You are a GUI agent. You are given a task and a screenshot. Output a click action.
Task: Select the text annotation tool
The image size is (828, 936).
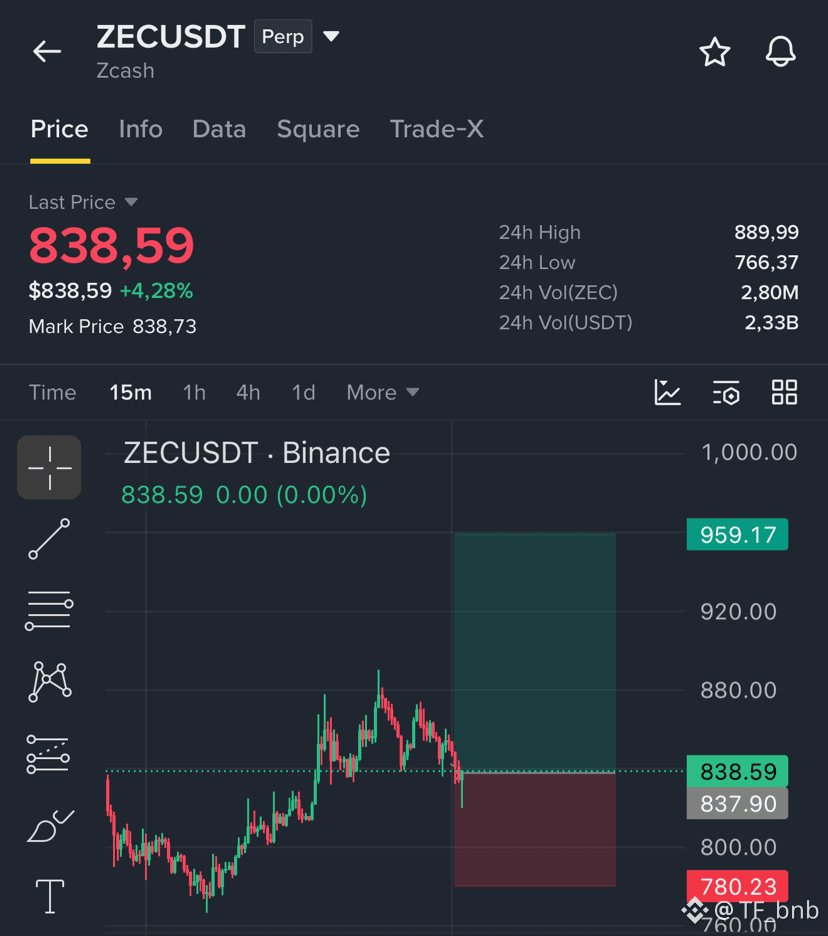pos(50,896)
